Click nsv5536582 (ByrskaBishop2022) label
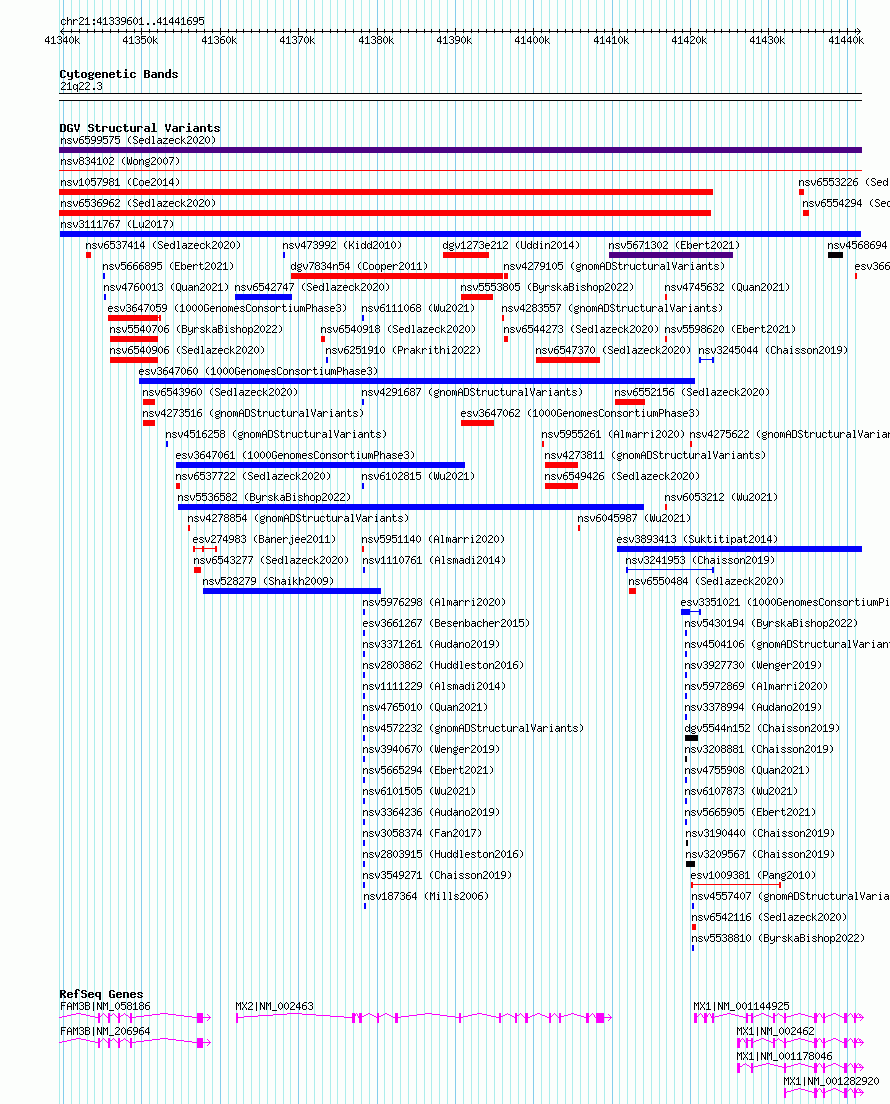The height and width of the screenshot is (1104, 890). coord(264,497)
